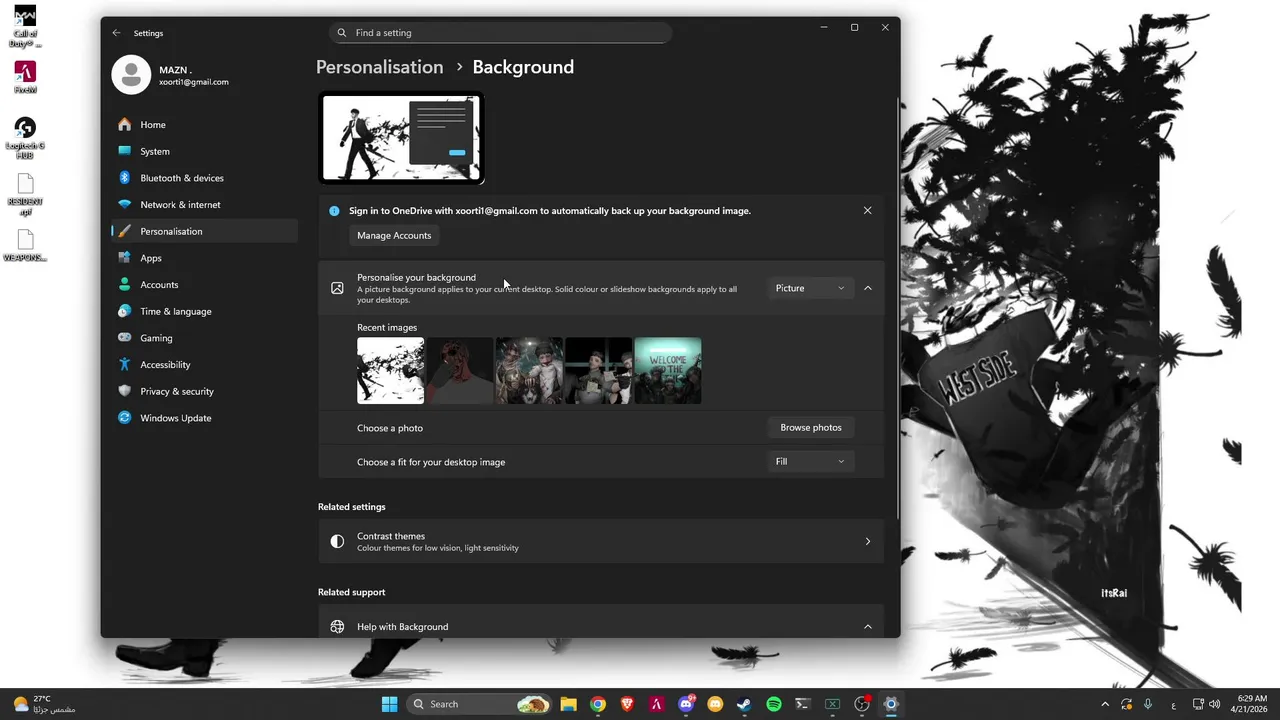
Task: Open Accessibility settings category
Action: click(204, 365)
